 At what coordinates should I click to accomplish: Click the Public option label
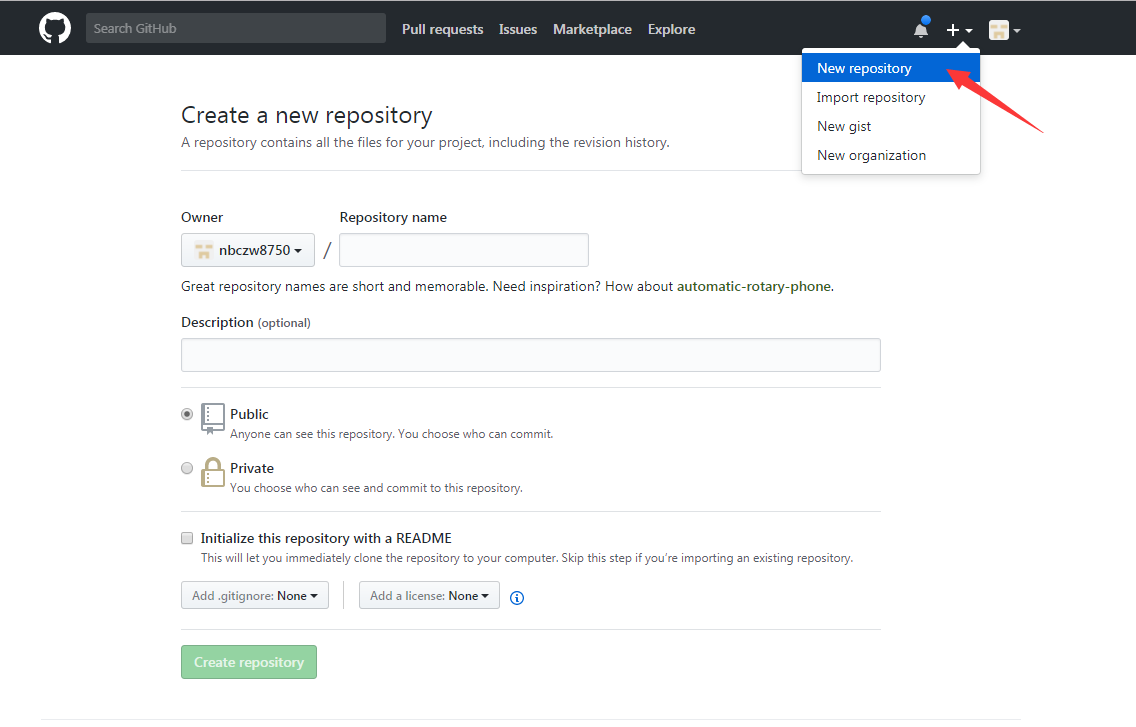pos(249,414)
